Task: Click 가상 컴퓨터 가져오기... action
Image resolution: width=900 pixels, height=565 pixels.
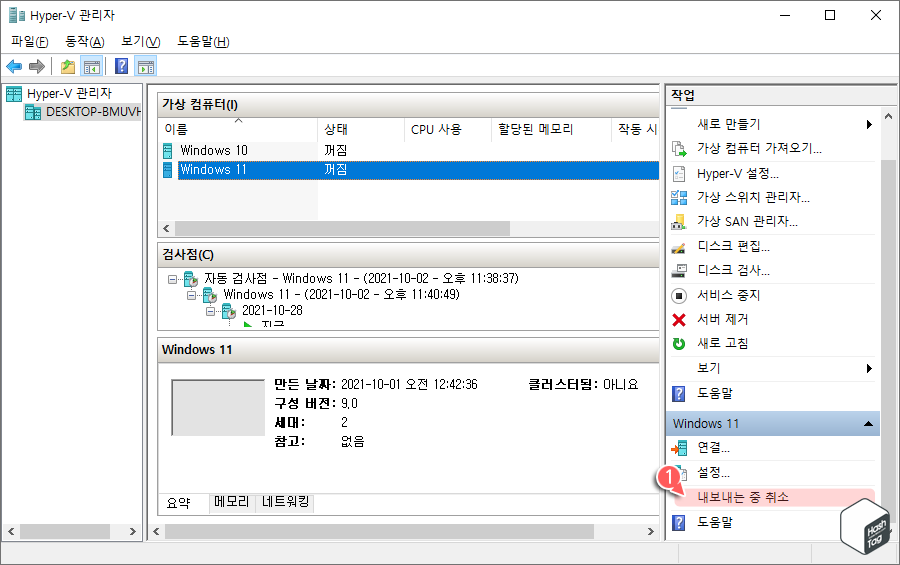Action: (759, 149)
